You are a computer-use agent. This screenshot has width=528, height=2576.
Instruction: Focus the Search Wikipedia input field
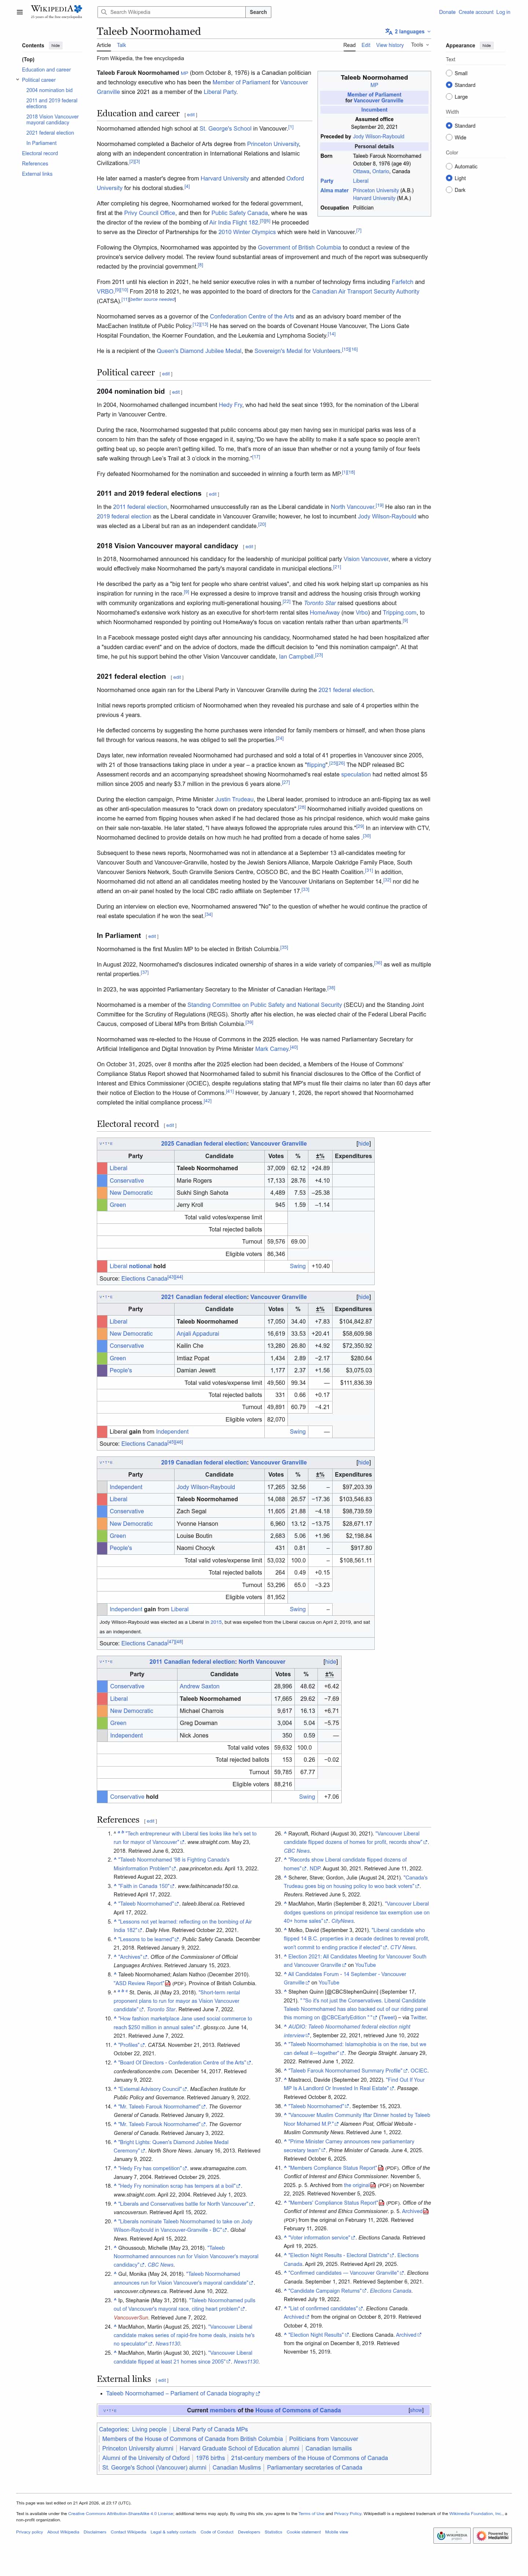(175, 12)
